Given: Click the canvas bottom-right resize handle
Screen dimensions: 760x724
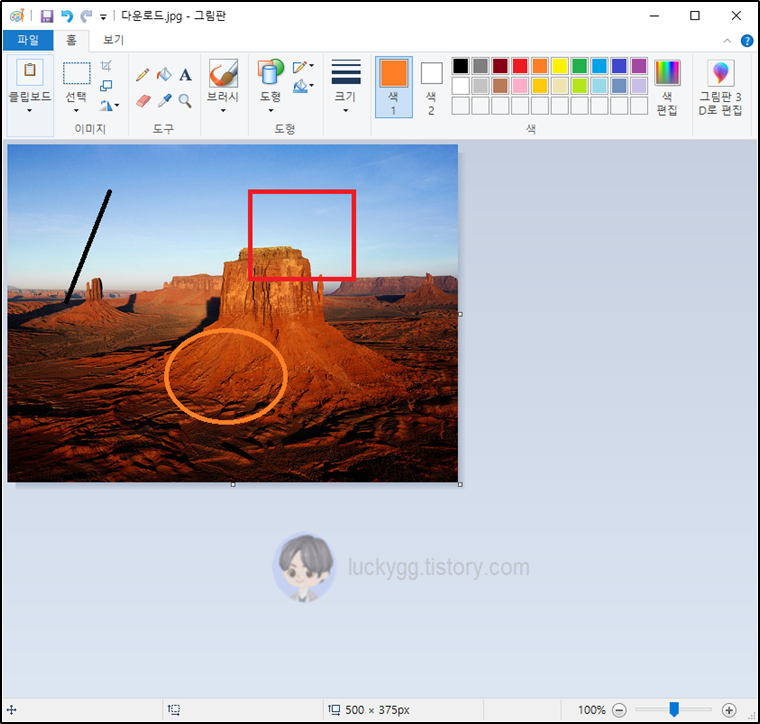Looking at the screenshot, I should [x=460, y=484].
